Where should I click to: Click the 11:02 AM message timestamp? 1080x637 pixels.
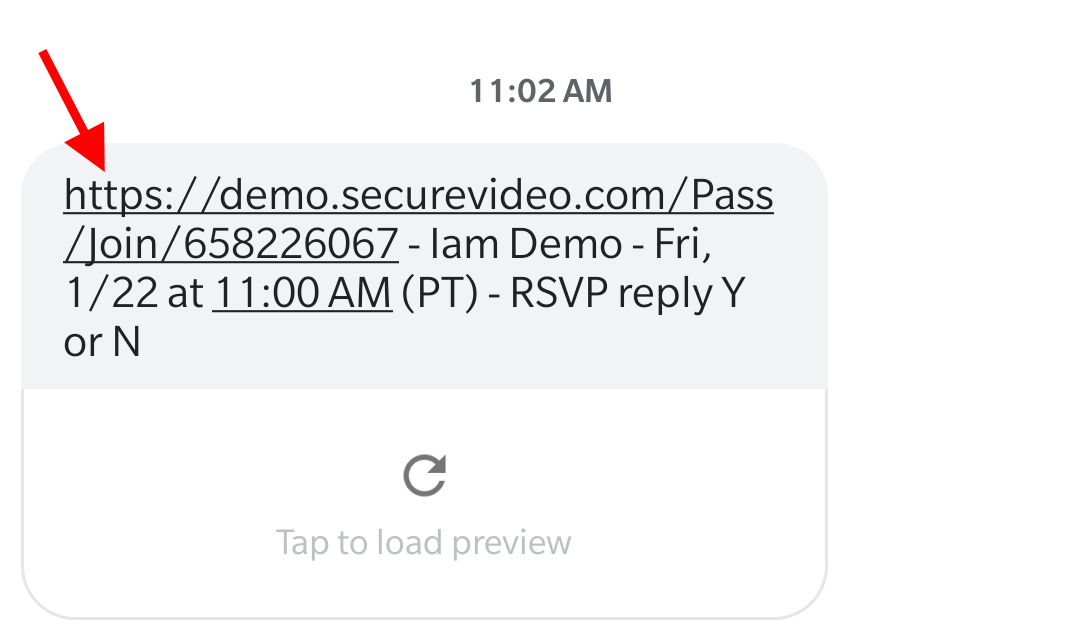[x=540, y=91]
